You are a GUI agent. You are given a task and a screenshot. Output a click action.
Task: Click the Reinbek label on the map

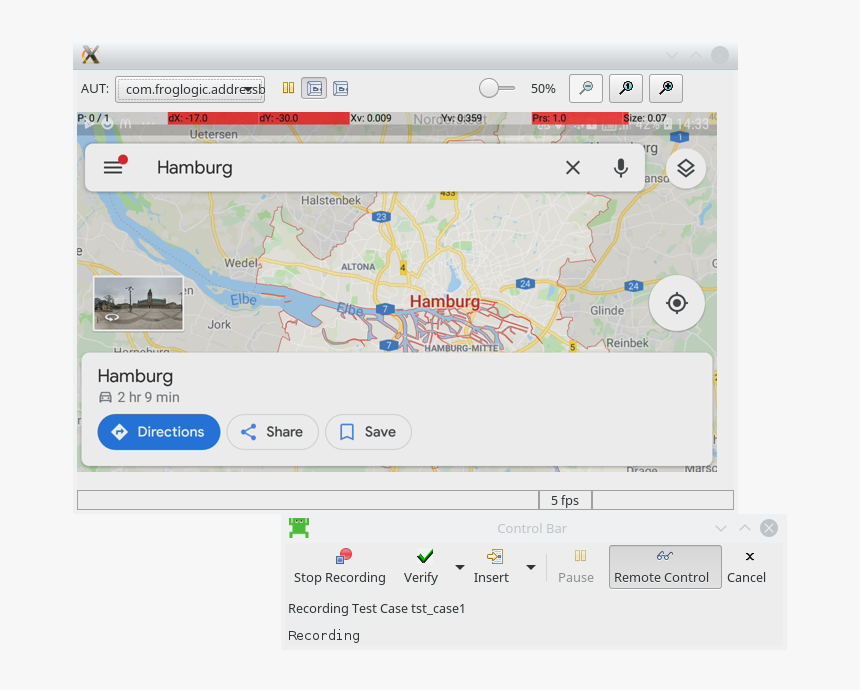[x=627, y=343]
